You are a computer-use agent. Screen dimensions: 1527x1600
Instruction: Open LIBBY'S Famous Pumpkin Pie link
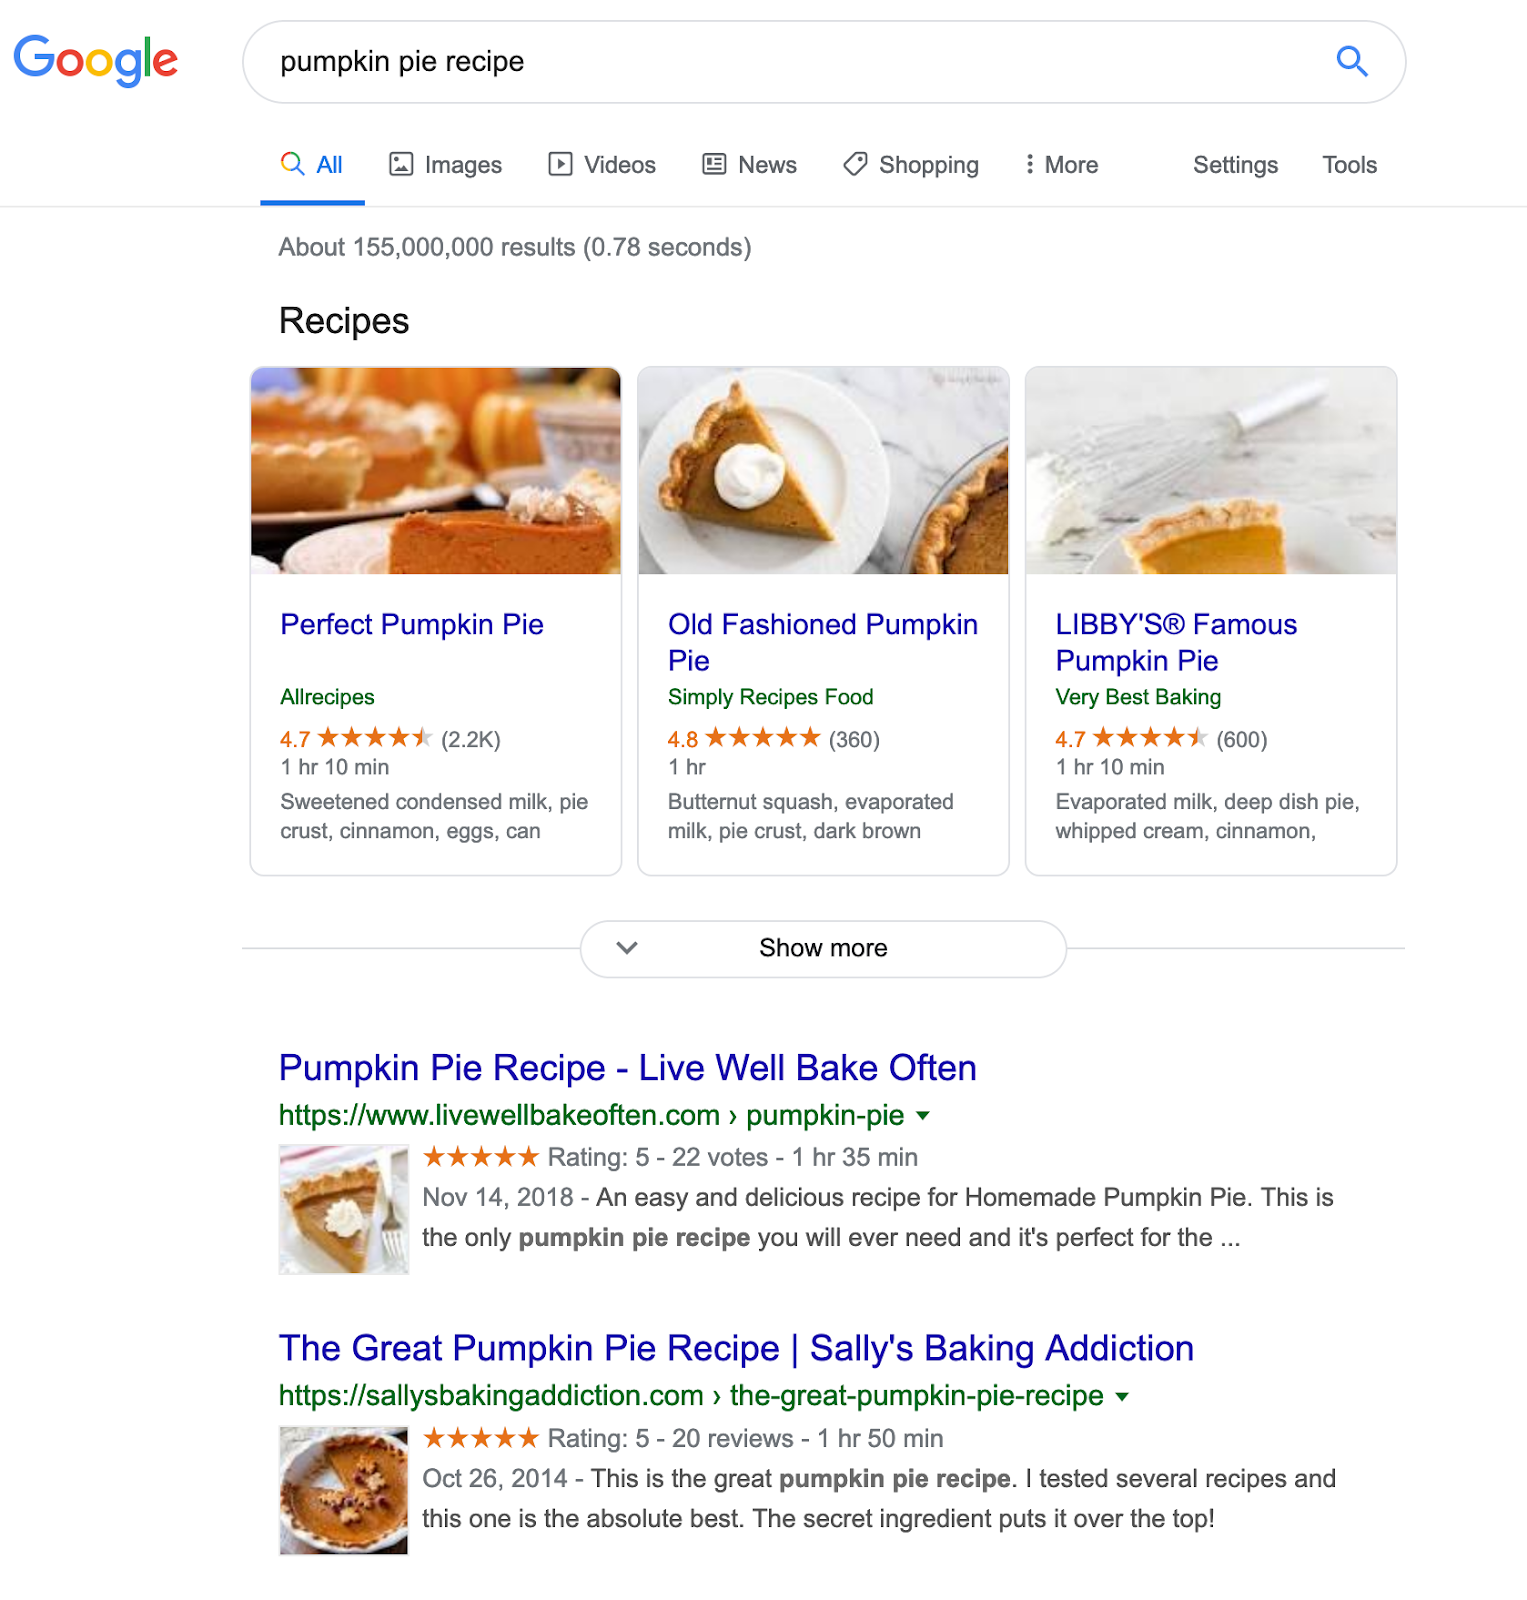[x=1176, y=642]
